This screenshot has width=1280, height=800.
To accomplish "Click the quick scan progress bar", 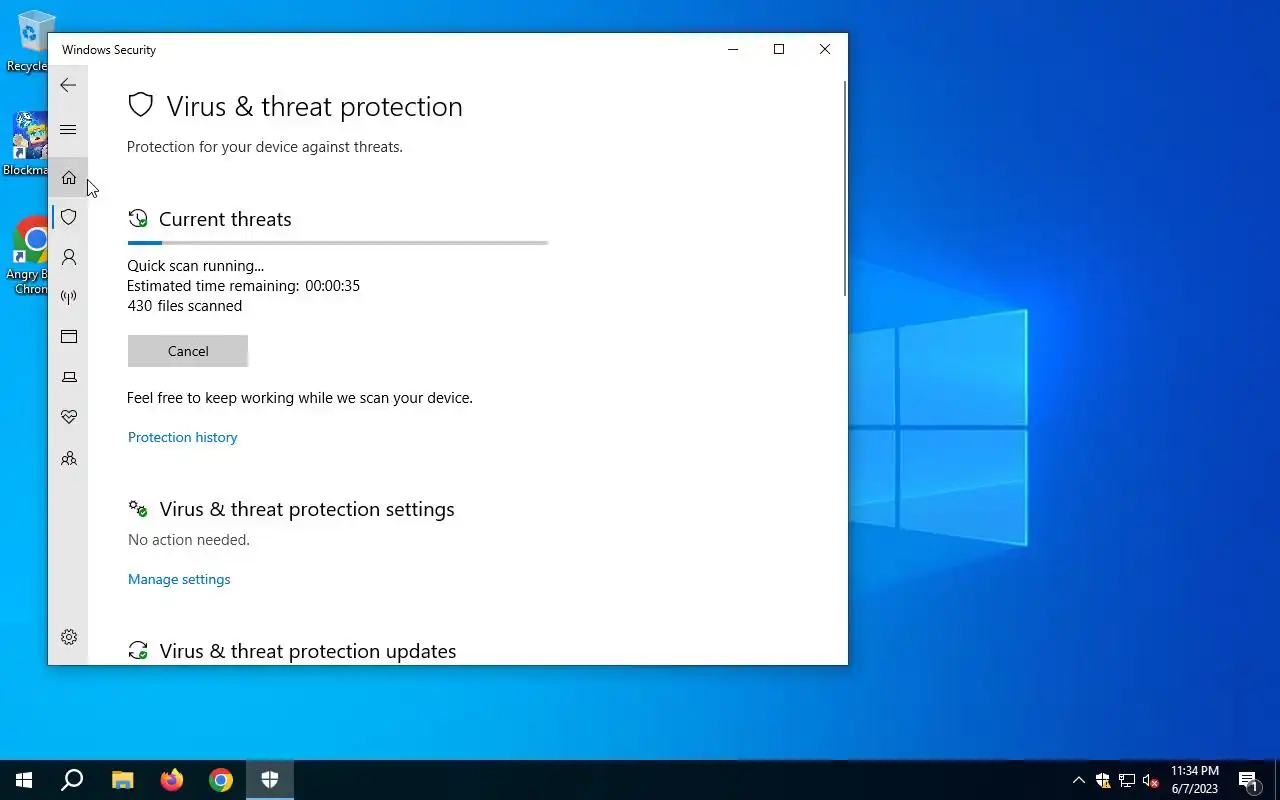I will [338, 242].
